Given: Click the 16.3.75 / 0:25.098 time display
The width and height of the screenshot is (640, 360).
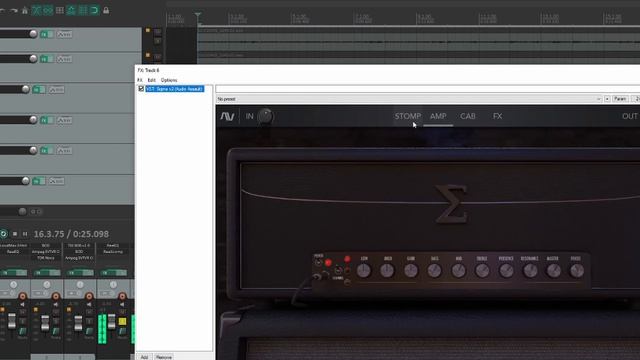Looking at the screenshot, I should [x=71, y=234].
